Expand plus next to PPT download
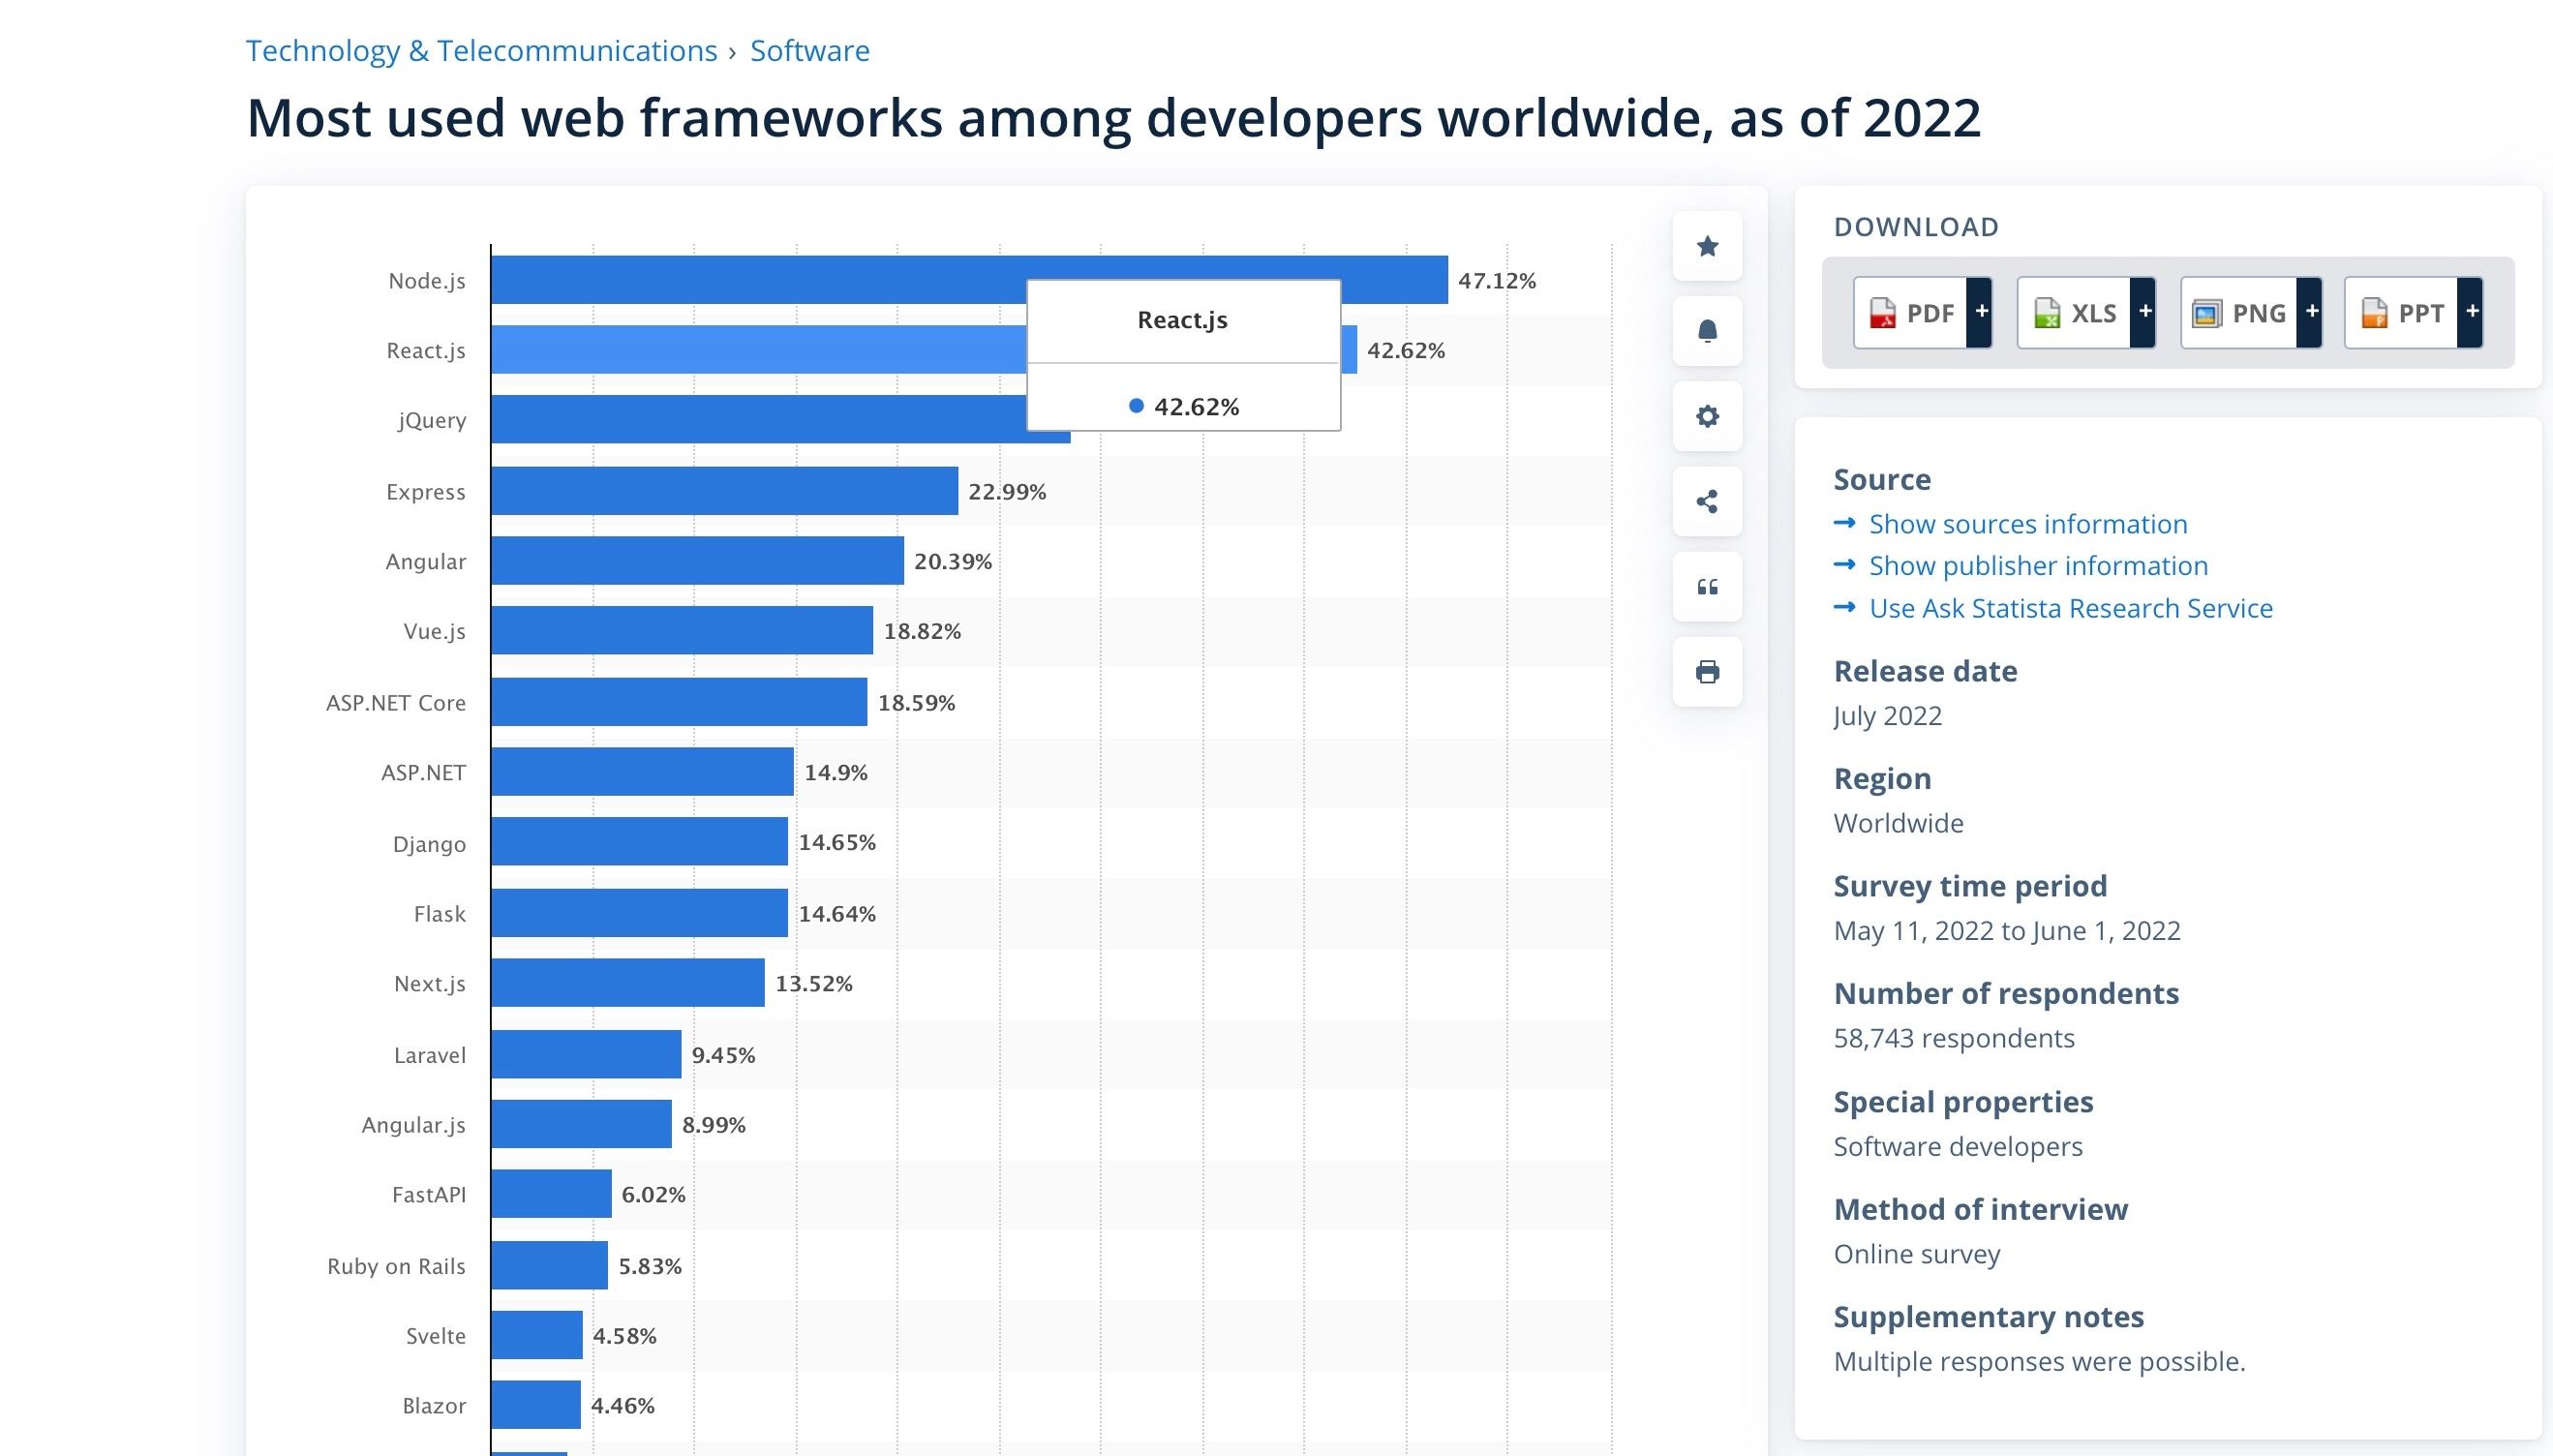This screenshot has height=1456, width=2553. pos(2471,312)
